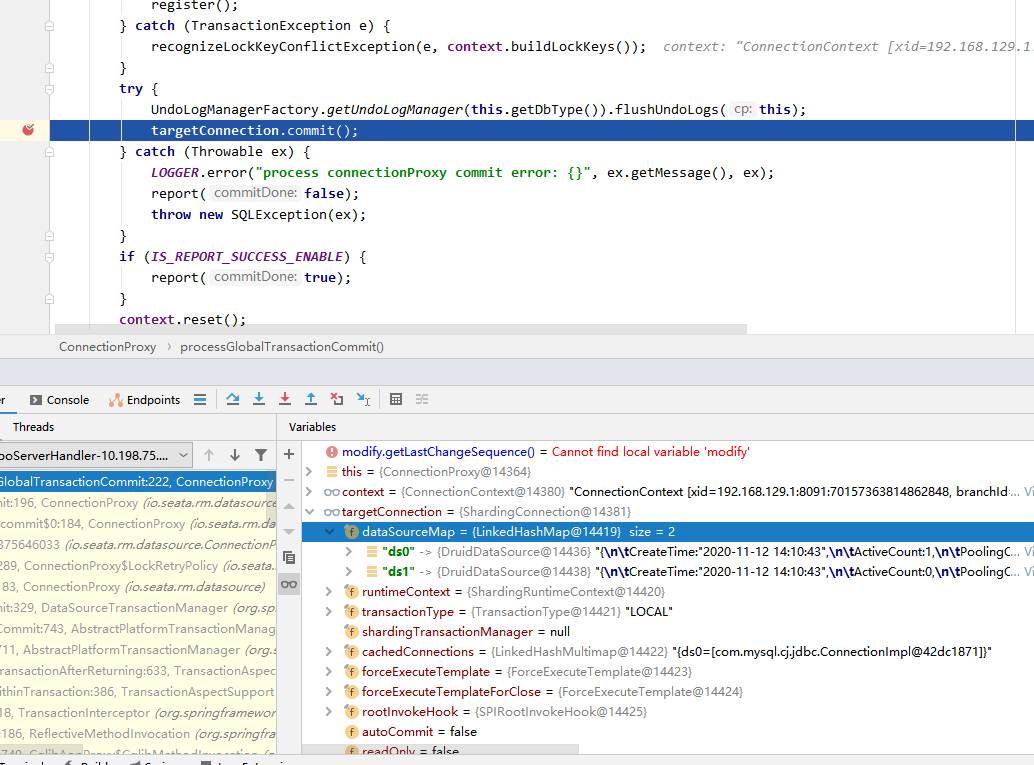Click the Evaluate Expression calculator icon
This screenshot has width=1034, height=765.
tap(396, 399)
